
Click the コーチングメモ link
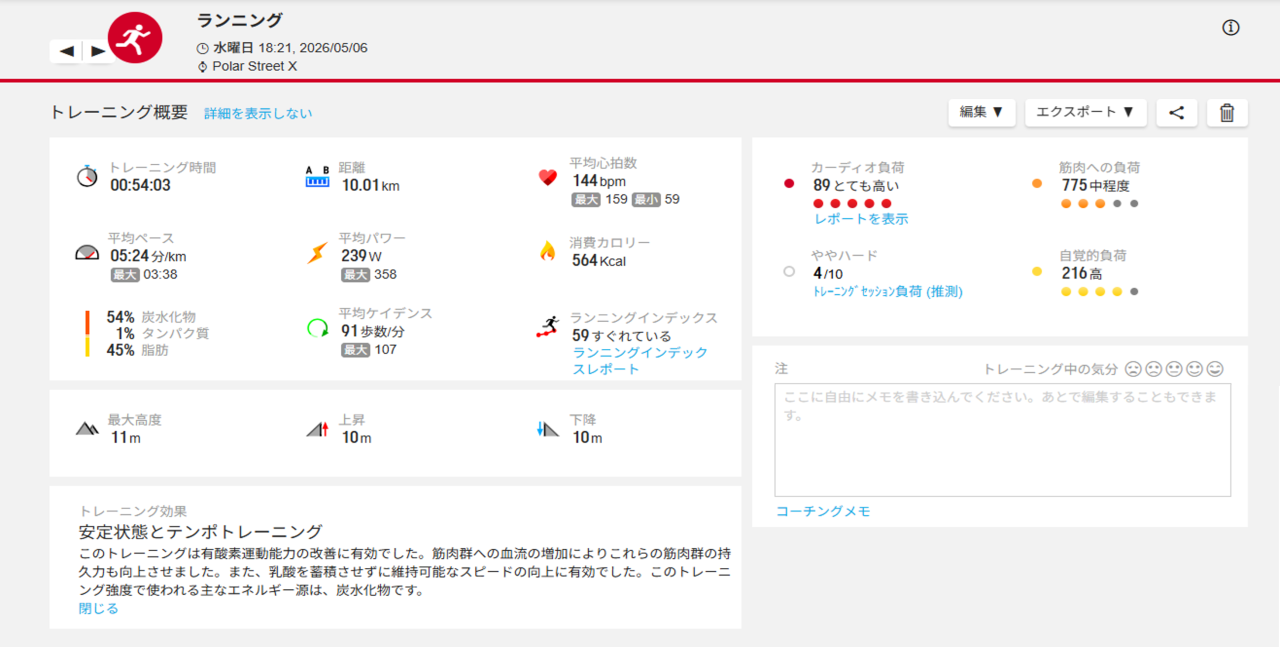823,511
